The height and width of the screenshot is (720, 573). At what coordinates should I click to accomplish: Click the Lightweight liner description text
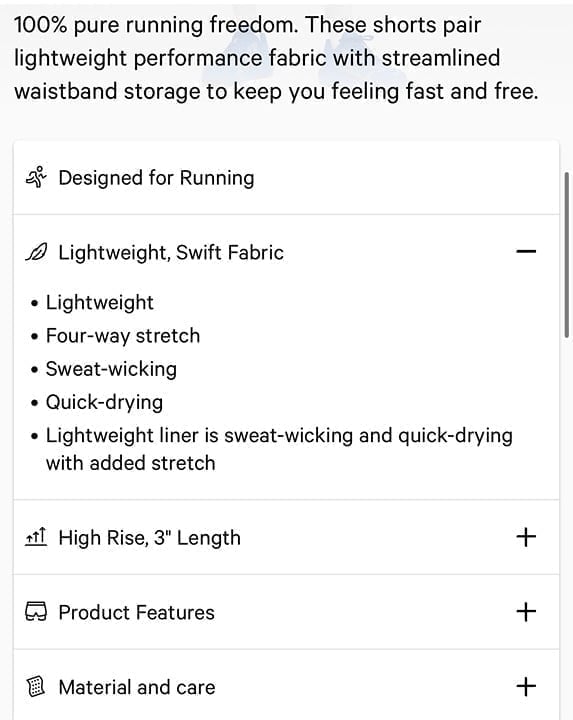pos(279,449)
